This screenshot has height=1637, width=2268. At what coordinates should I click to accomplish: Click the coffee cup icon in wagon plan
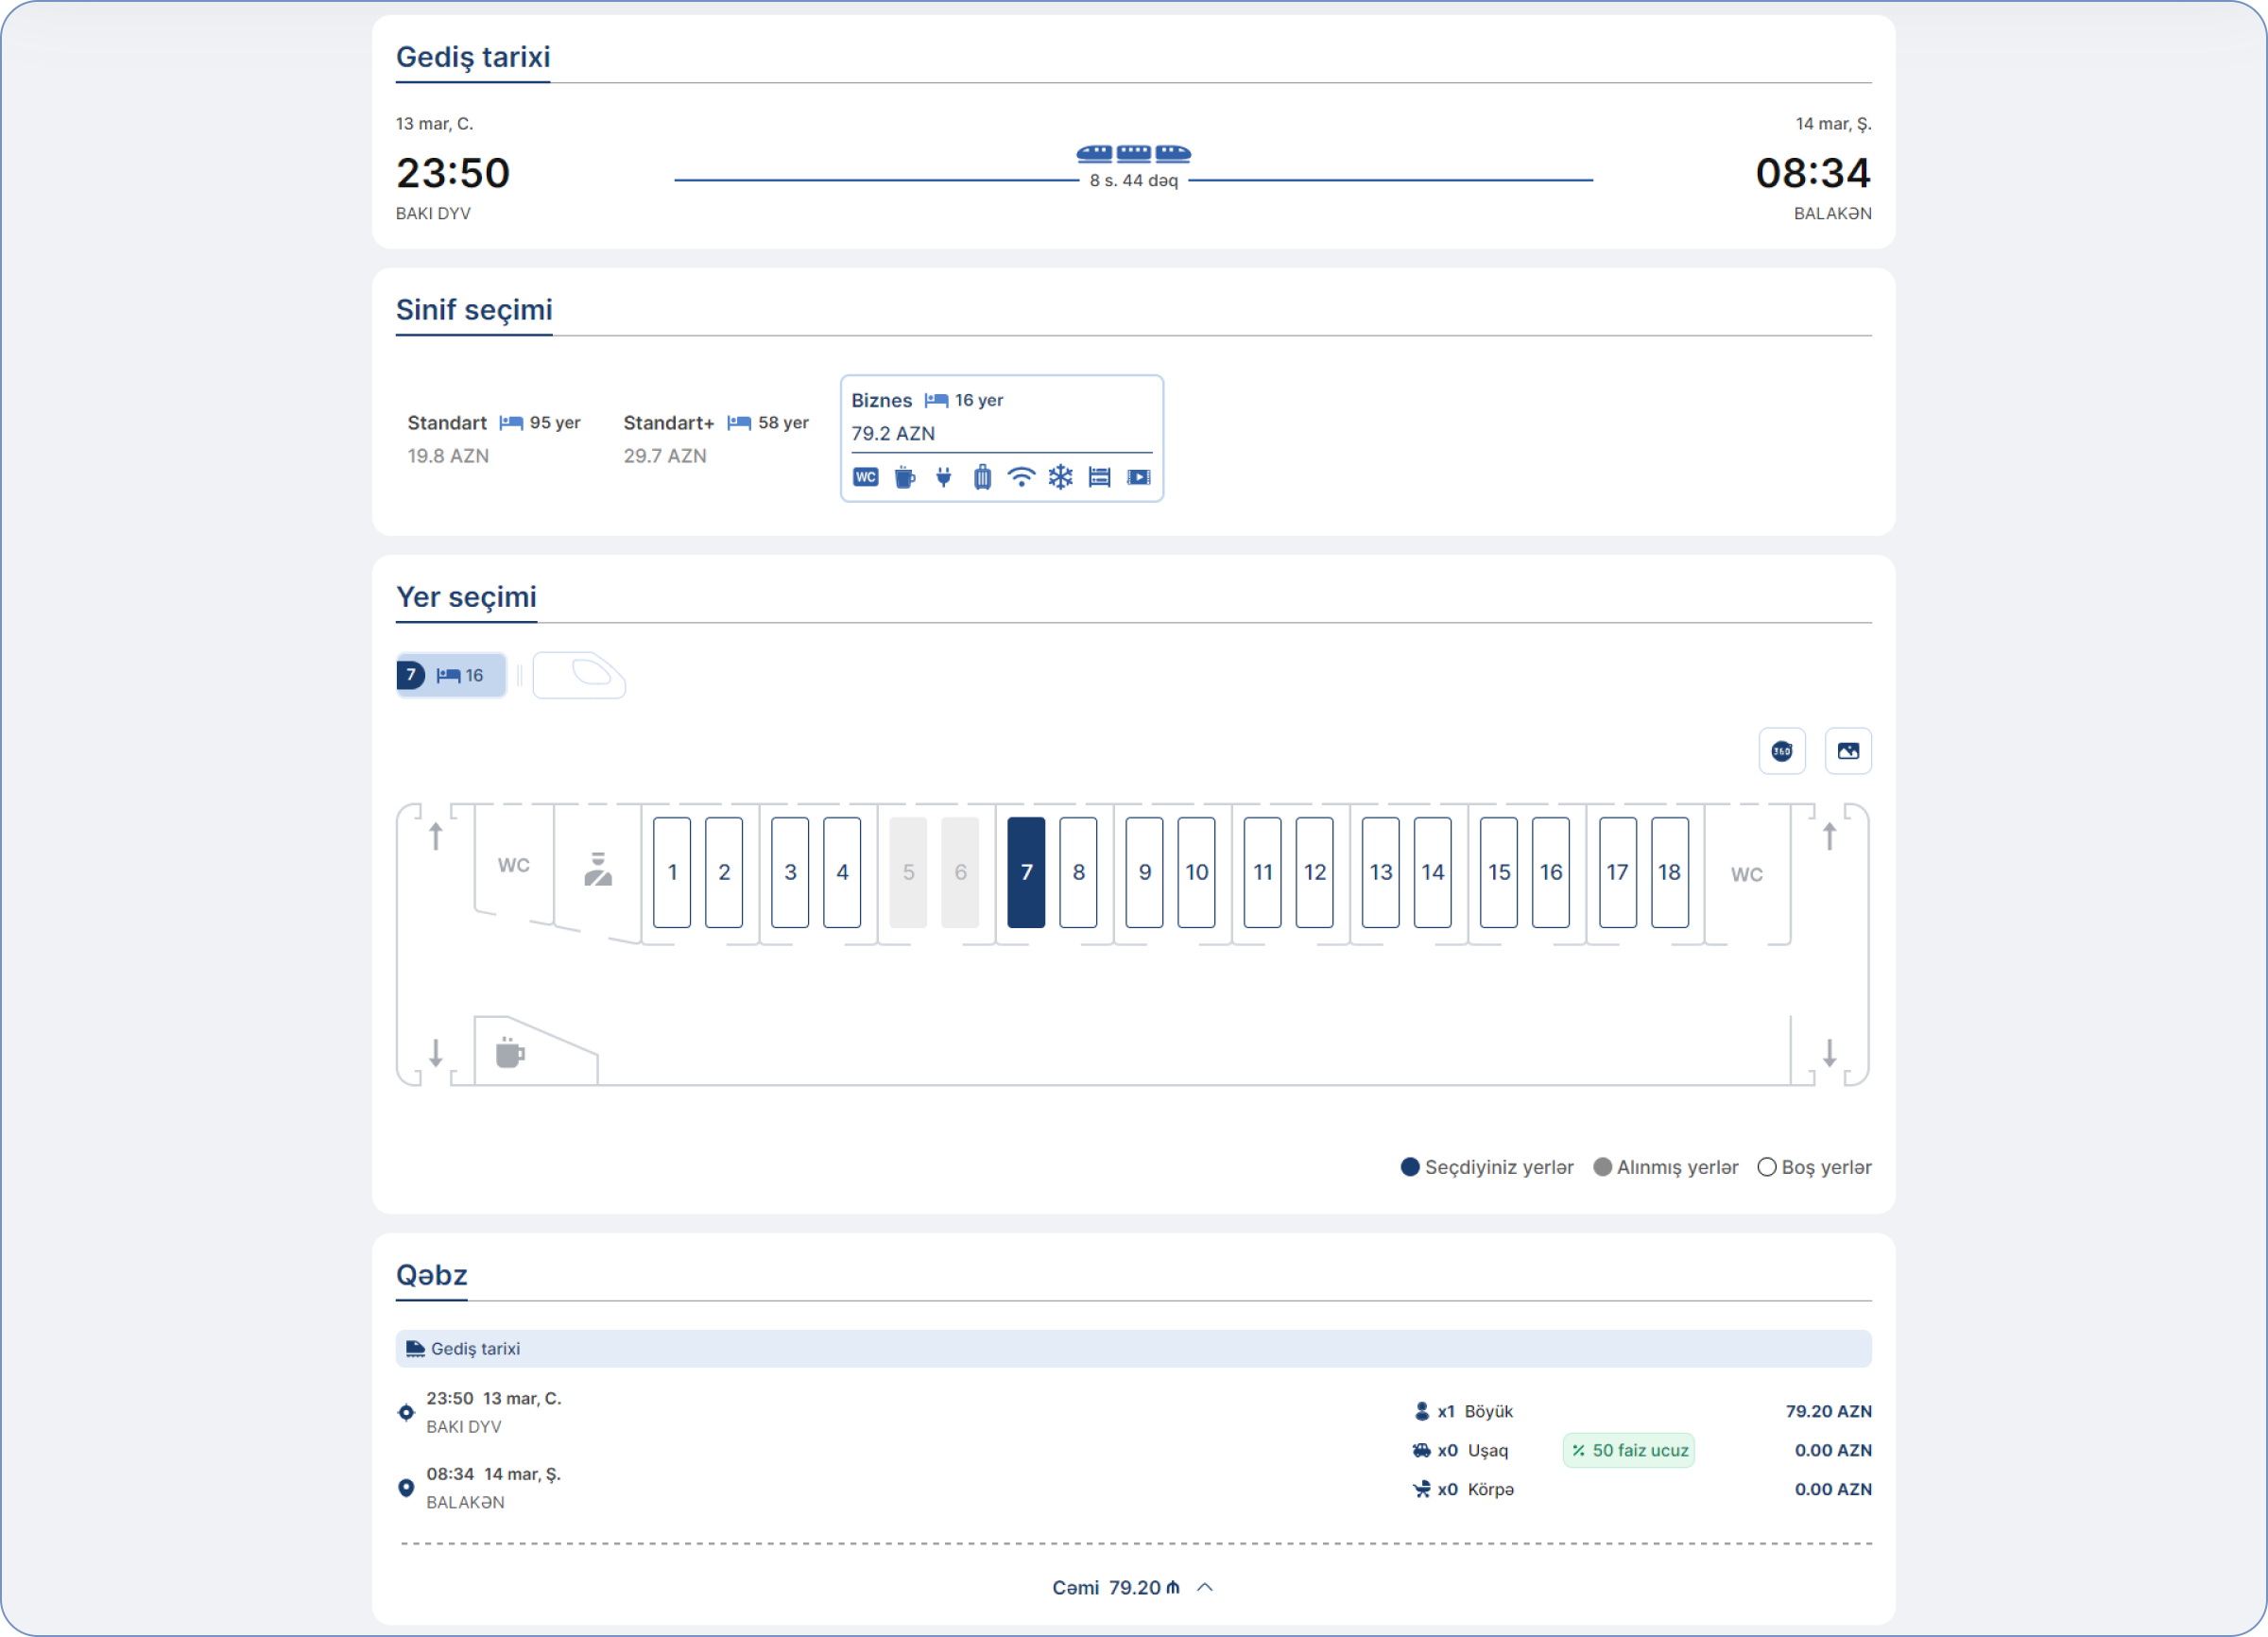pos(510,1052)
